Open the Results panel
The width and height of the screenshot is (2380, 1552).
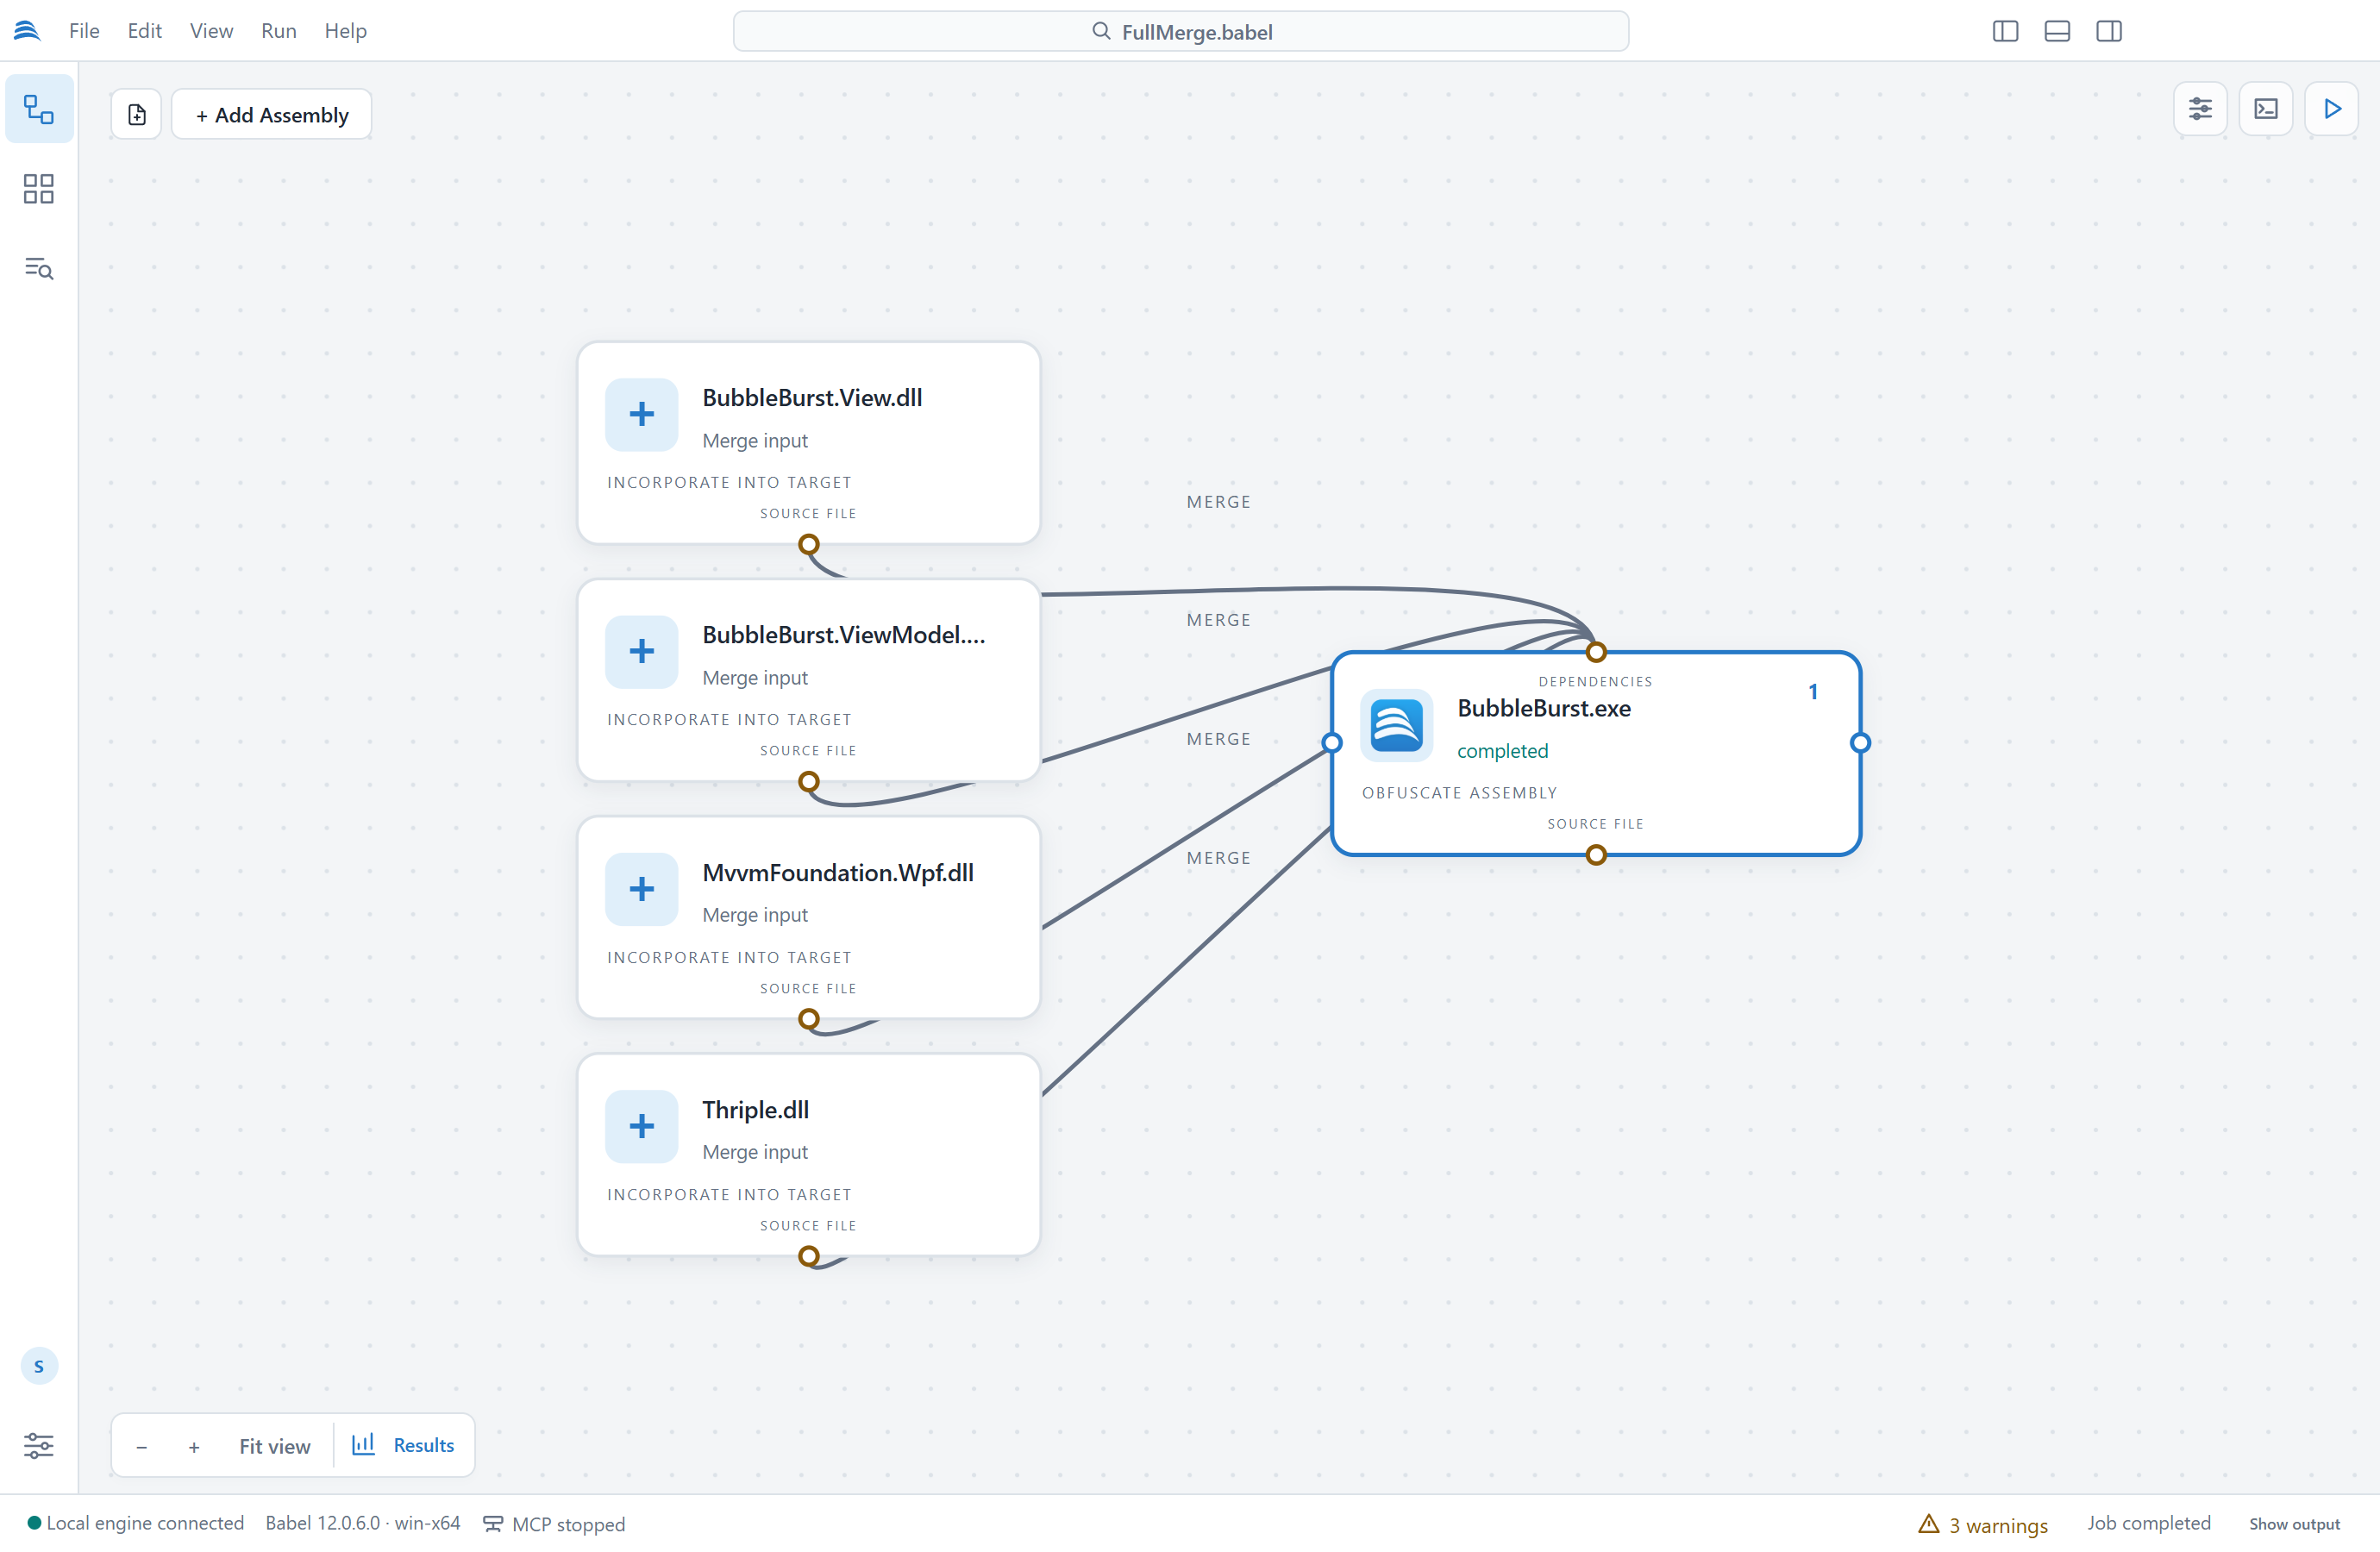point(404,1445)
